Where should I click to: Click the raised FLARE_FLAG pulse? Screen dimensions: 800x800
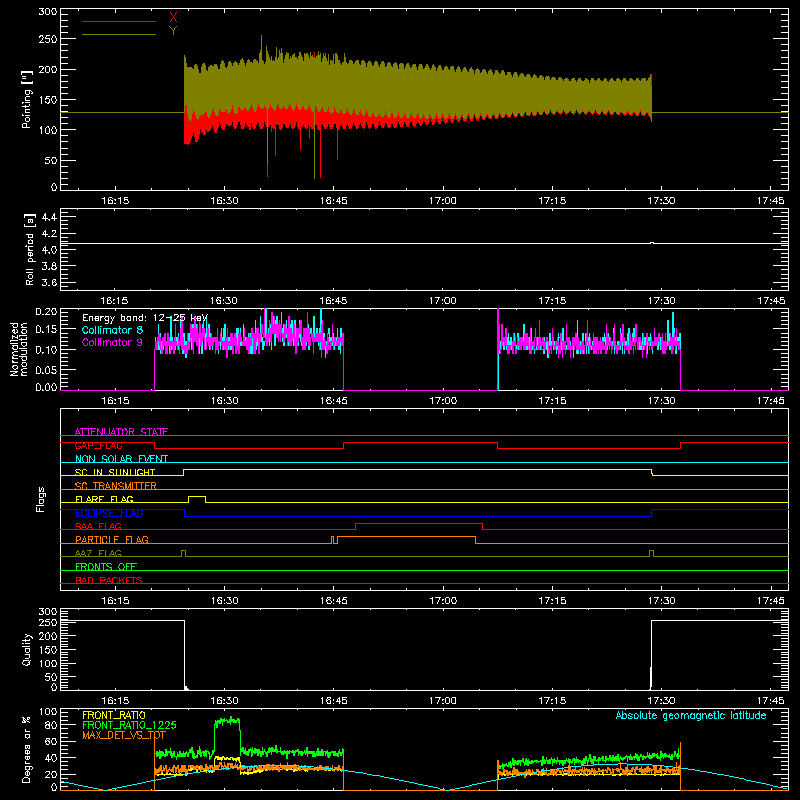coord(197,497)
